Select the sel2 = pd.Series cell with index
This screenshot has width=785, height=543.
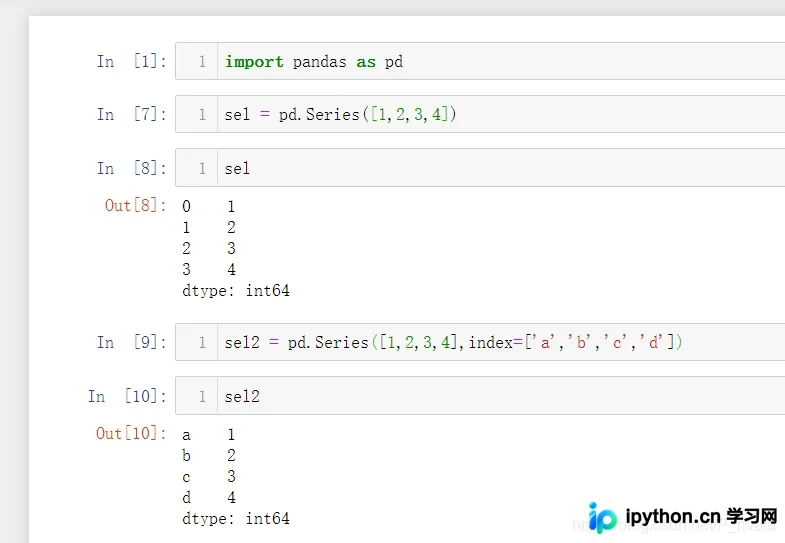click(480, 342)
